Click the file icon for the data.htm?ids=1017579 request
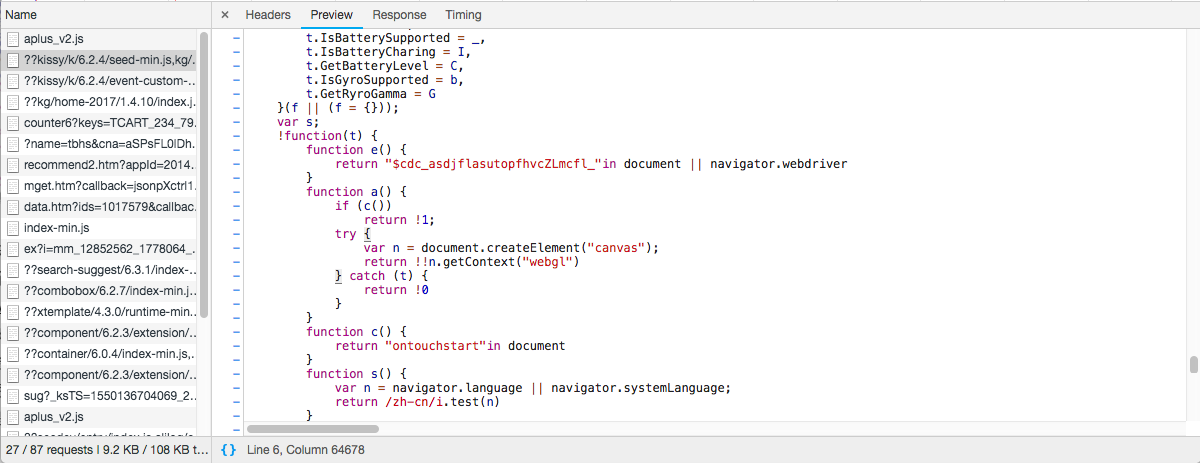1200x463 pixels. click(x=13, y=207)
